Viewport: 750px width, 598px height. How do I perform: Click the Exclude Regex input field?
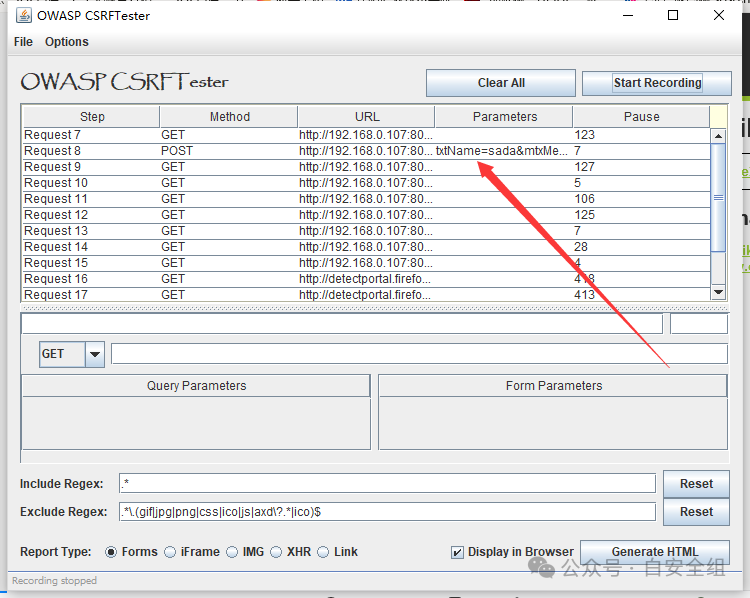click(x=387, y=512)
